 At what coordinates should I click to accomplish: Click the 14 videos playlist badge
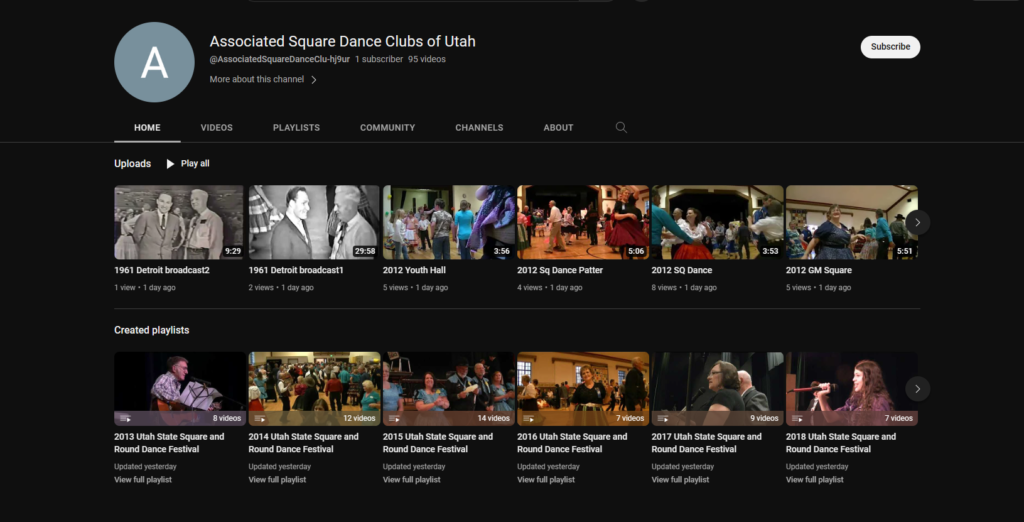(494, 418)
